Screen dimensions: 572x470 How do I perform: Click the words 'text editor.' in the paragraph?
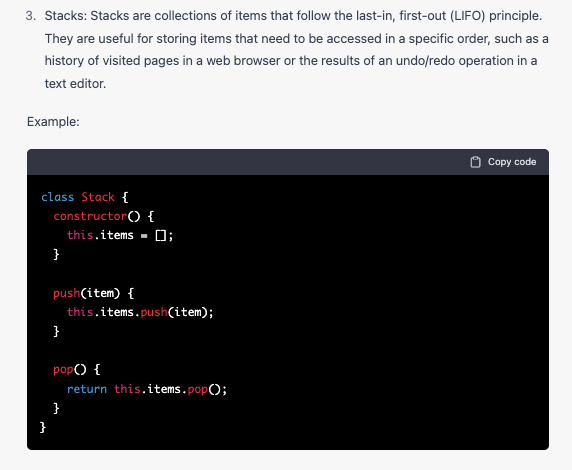coord(75,84)
